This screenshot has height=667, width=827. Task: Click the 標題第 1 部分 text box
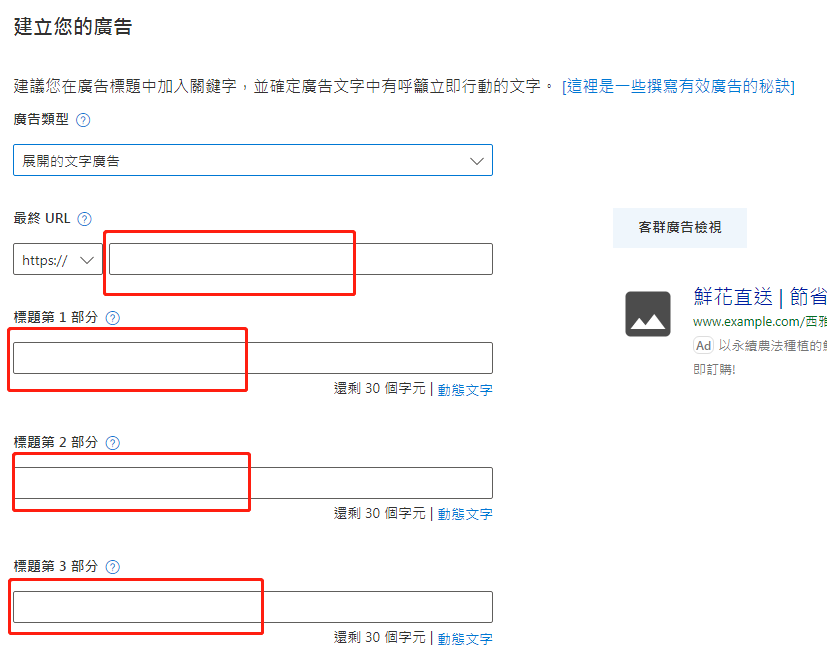tap(250, 357)
